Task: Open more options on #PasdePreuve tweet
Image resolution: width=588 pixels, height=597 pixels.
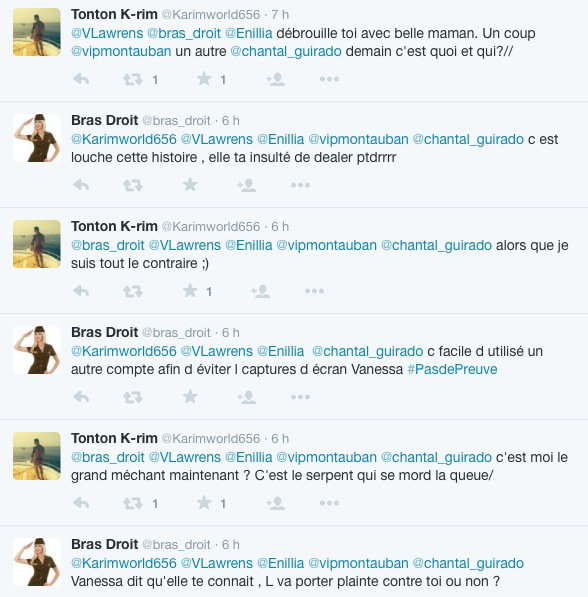Action: tap(300, 397)
